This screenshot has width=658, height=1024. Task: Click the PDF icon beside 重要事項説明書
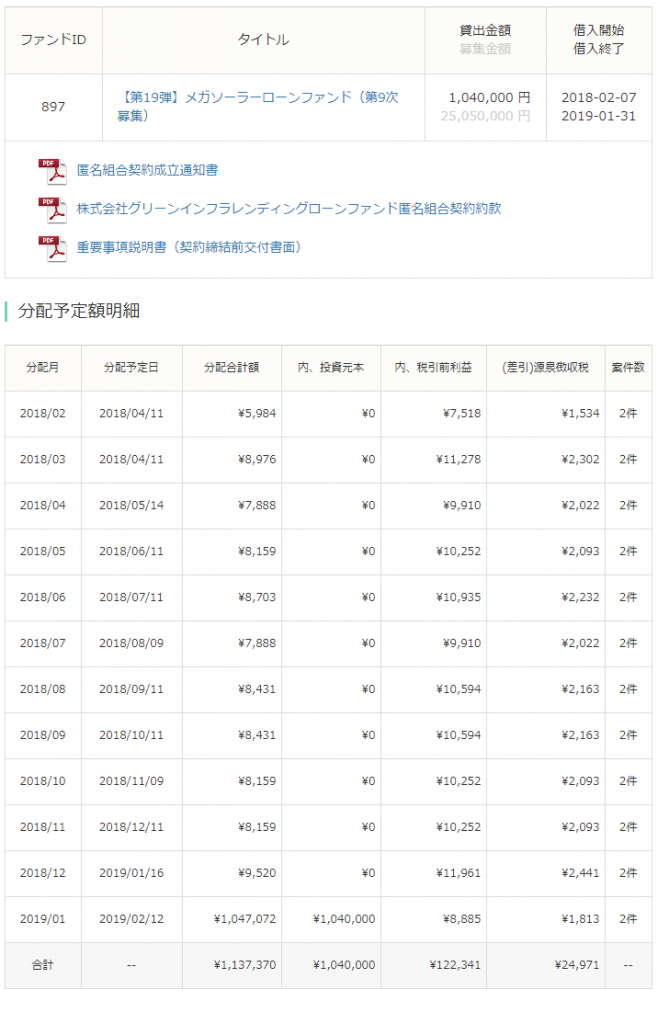click(x=52, y=247)
